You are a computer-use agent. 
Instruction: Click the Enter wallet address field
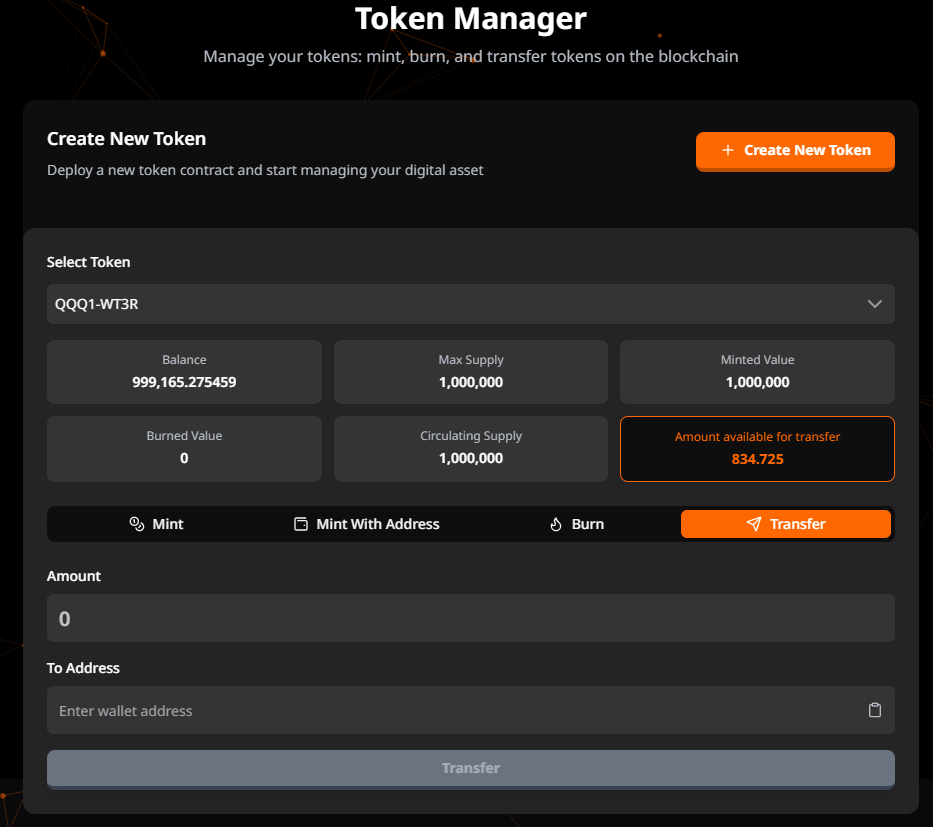pyautogui.click(x=450, y=710)
